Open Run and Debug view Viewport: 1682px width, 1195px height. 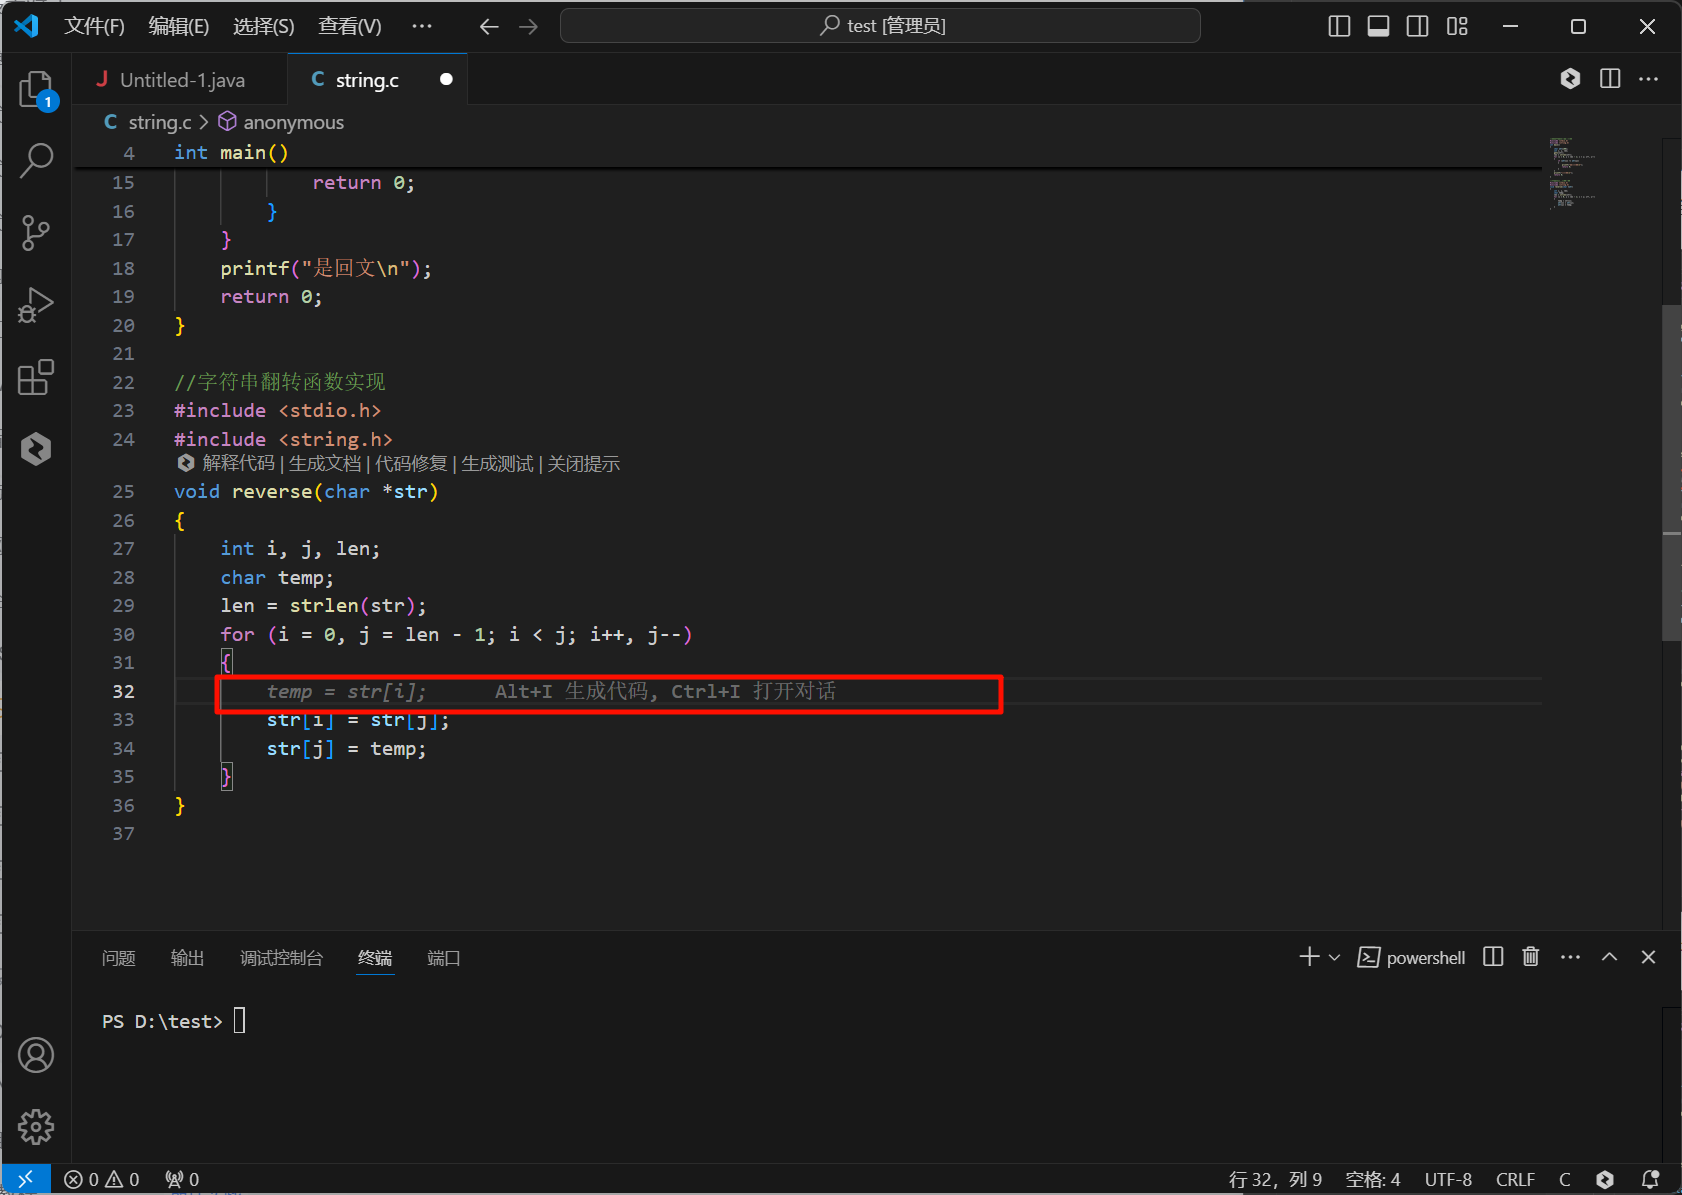(36, 305)
